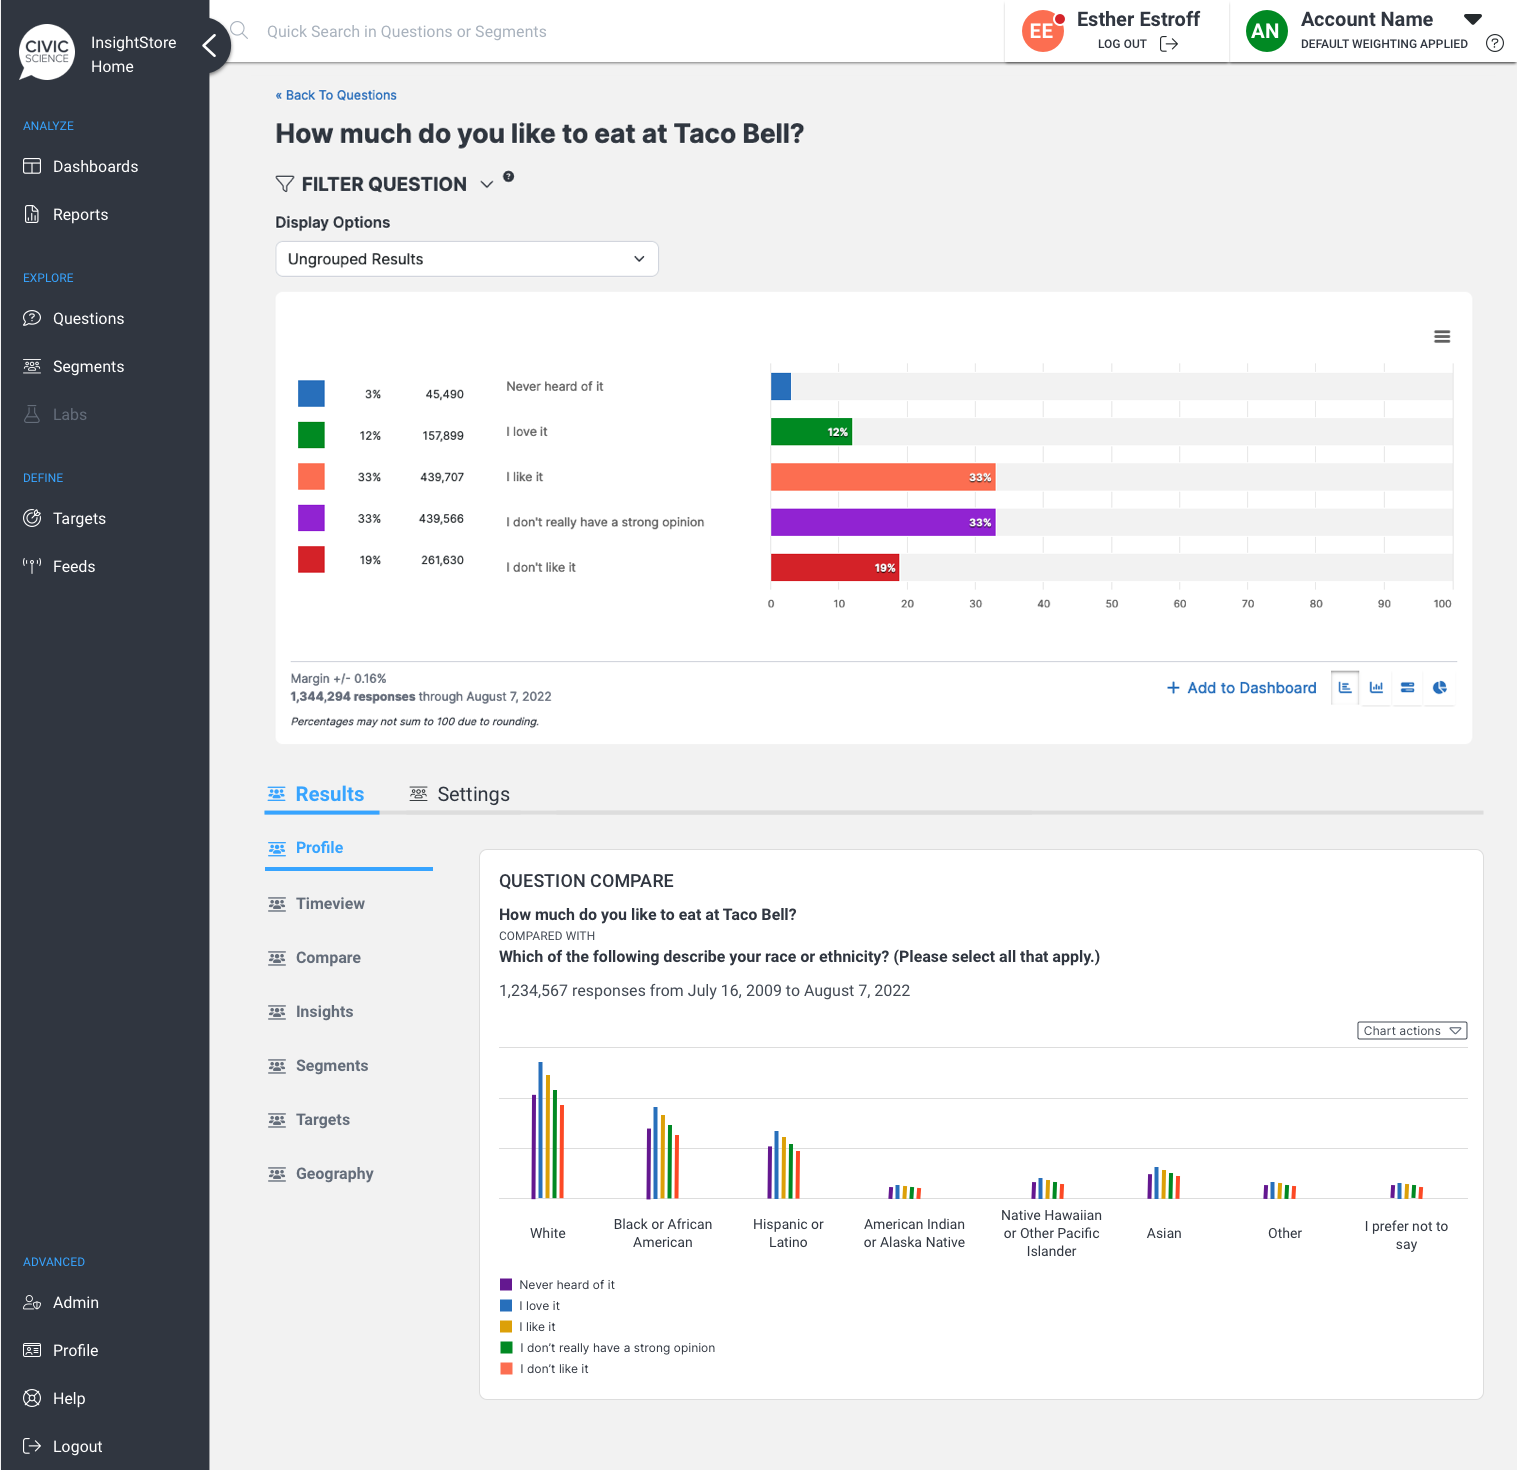
Task: Click the 33% orange I like it bar
Action: pyautogui.click(x=883, y=477)
